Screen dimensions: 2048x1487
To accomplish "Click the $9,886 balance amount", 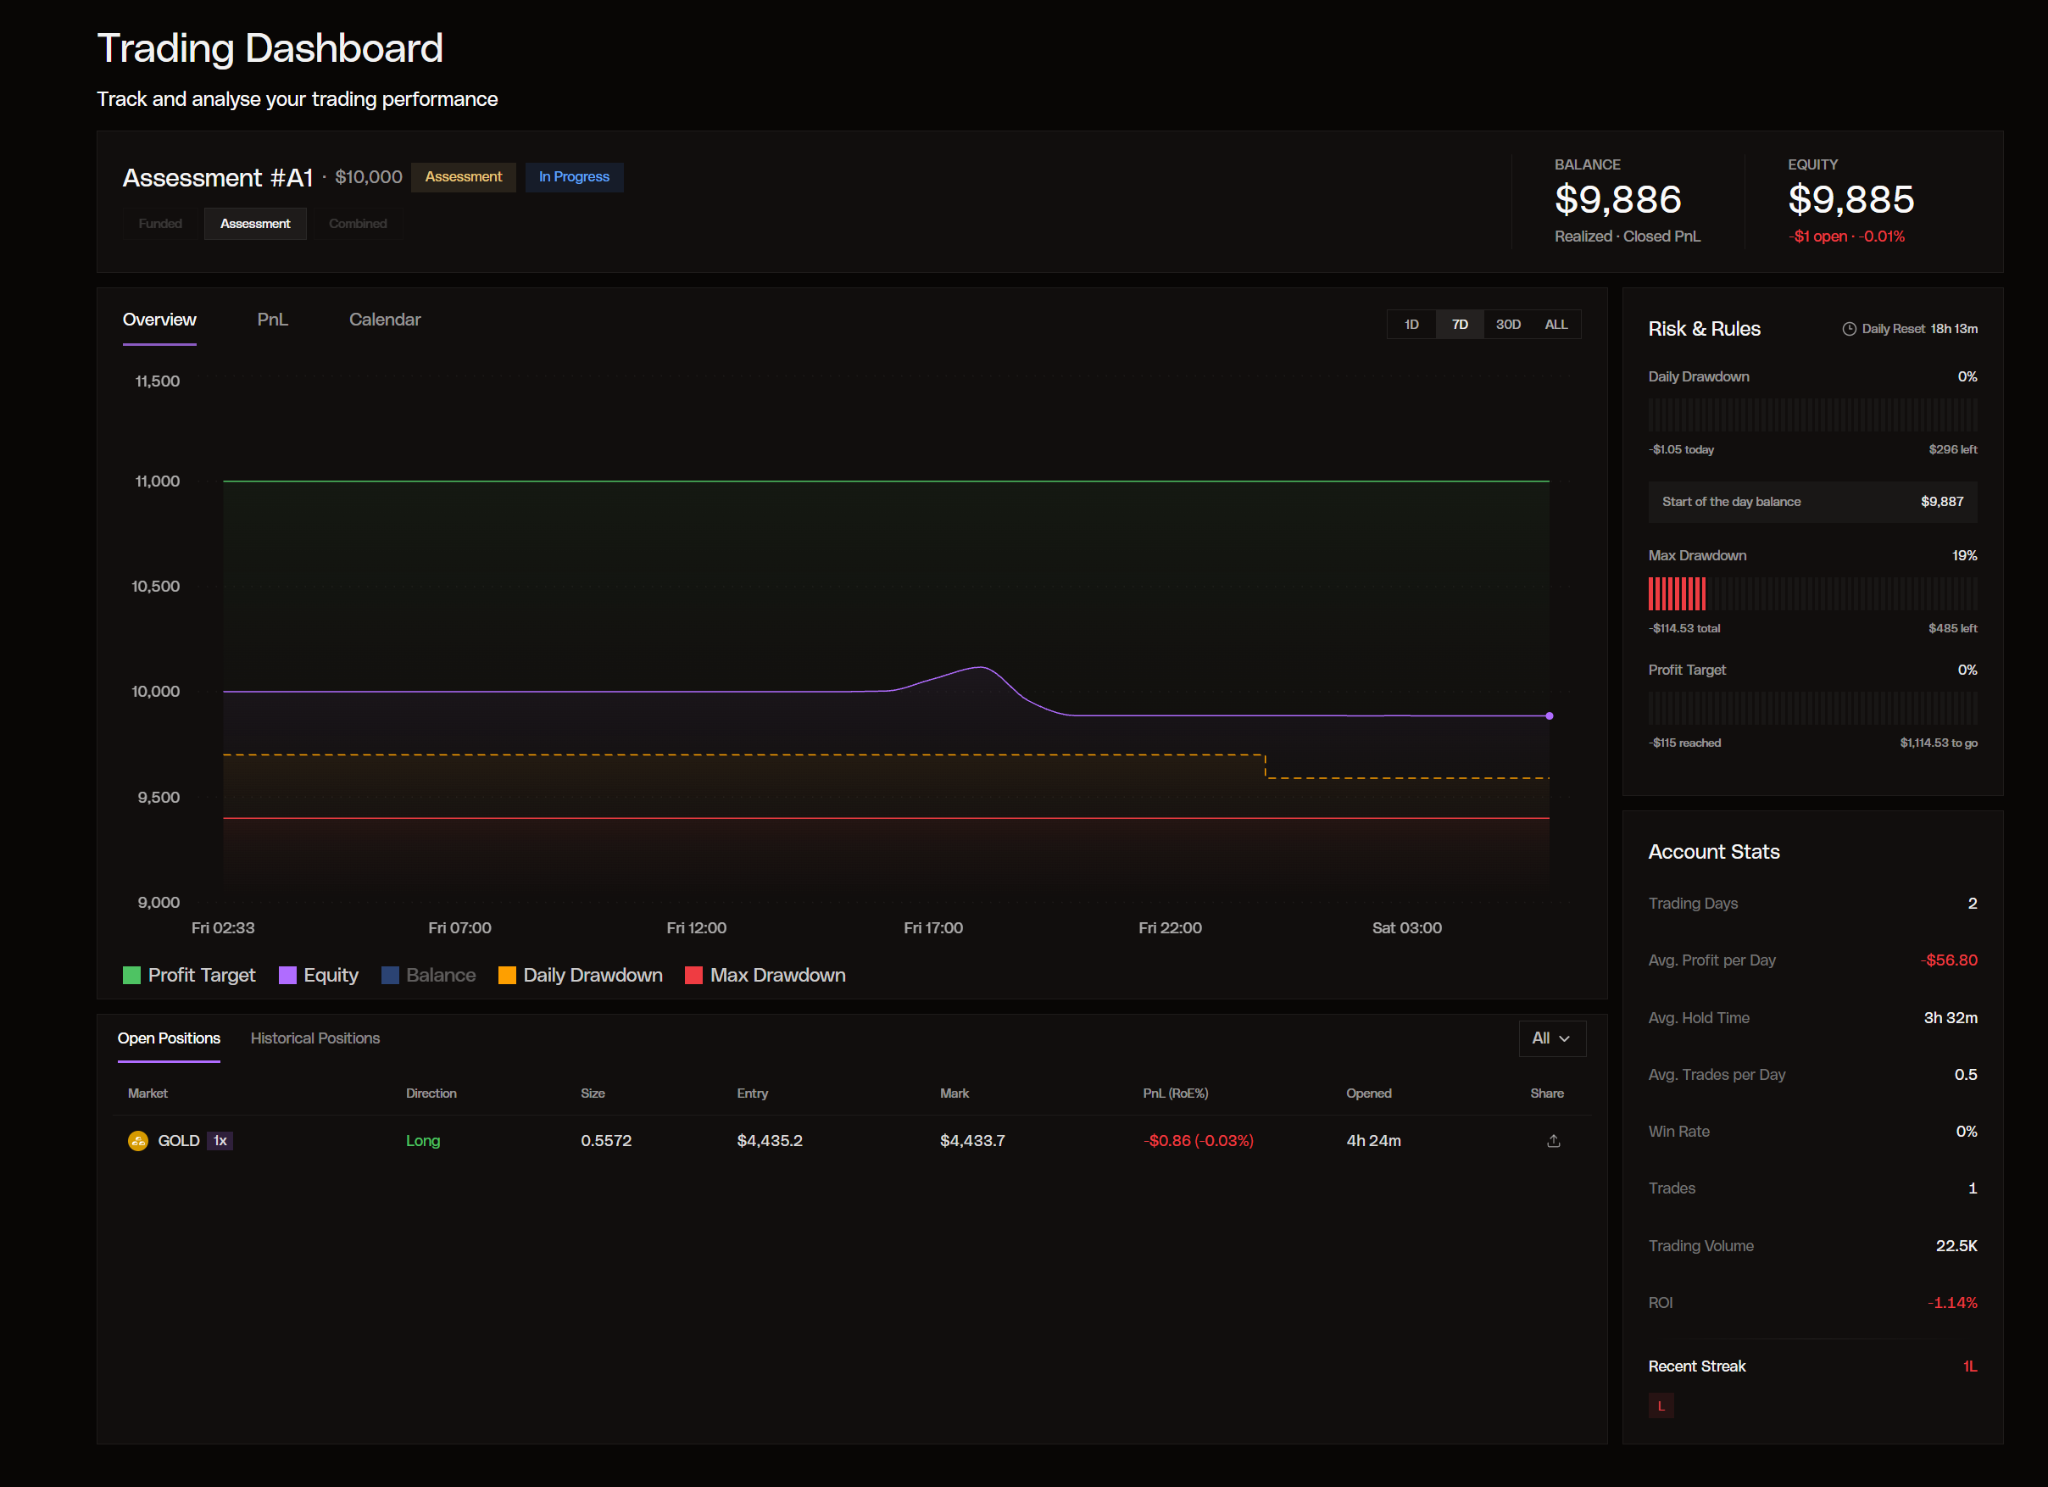I will pyautogui.click(x=1618, y=200).
